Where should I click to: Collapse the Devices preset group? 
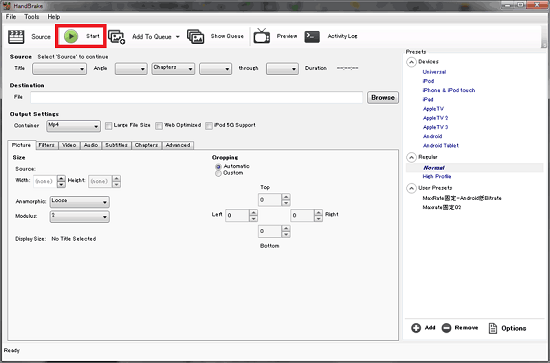coord(411,62)
